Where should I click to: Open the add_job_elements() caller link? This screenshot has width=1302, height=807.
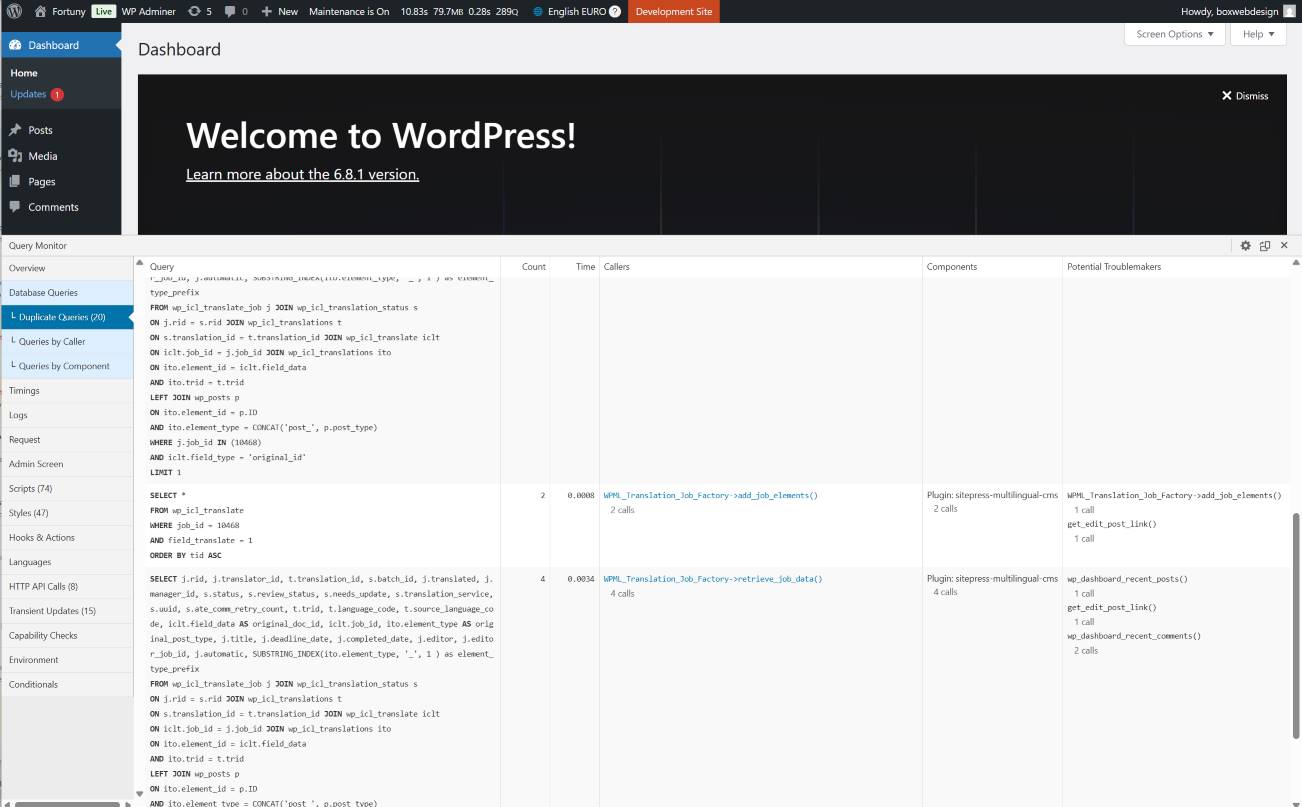click(710, 495)
